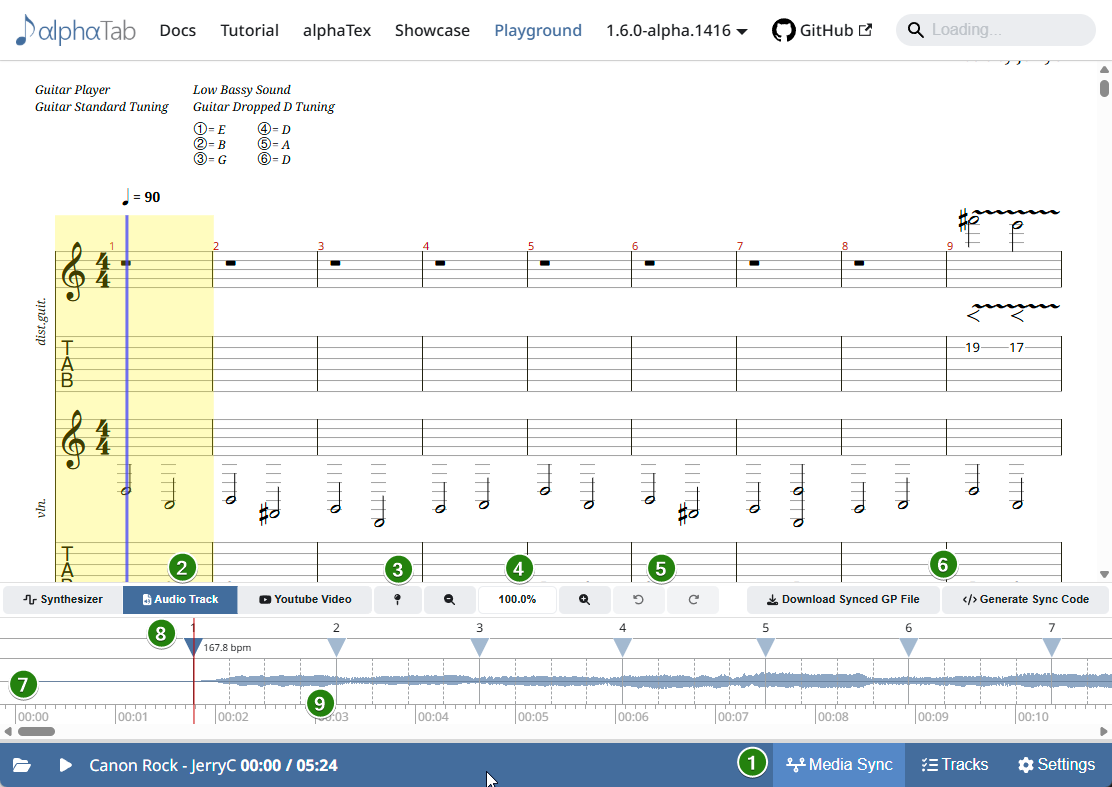The width and height of the screenshot is (1112, 787).
Task: Undo the last sync change
Action: [x=638, y=599]
